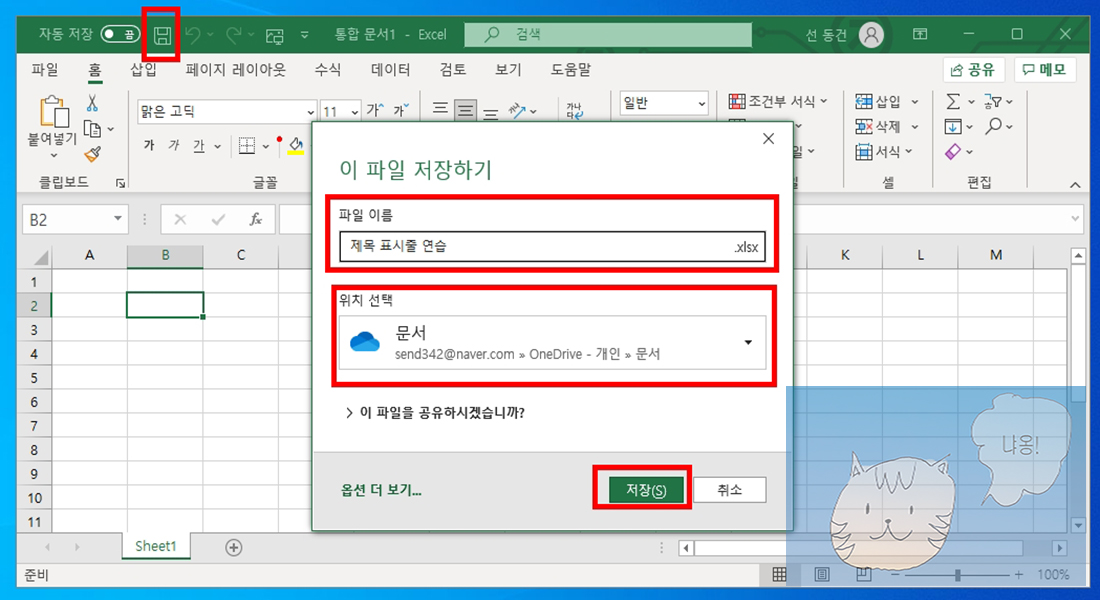Toggle underline 가 formatting

tap(199, 145)
